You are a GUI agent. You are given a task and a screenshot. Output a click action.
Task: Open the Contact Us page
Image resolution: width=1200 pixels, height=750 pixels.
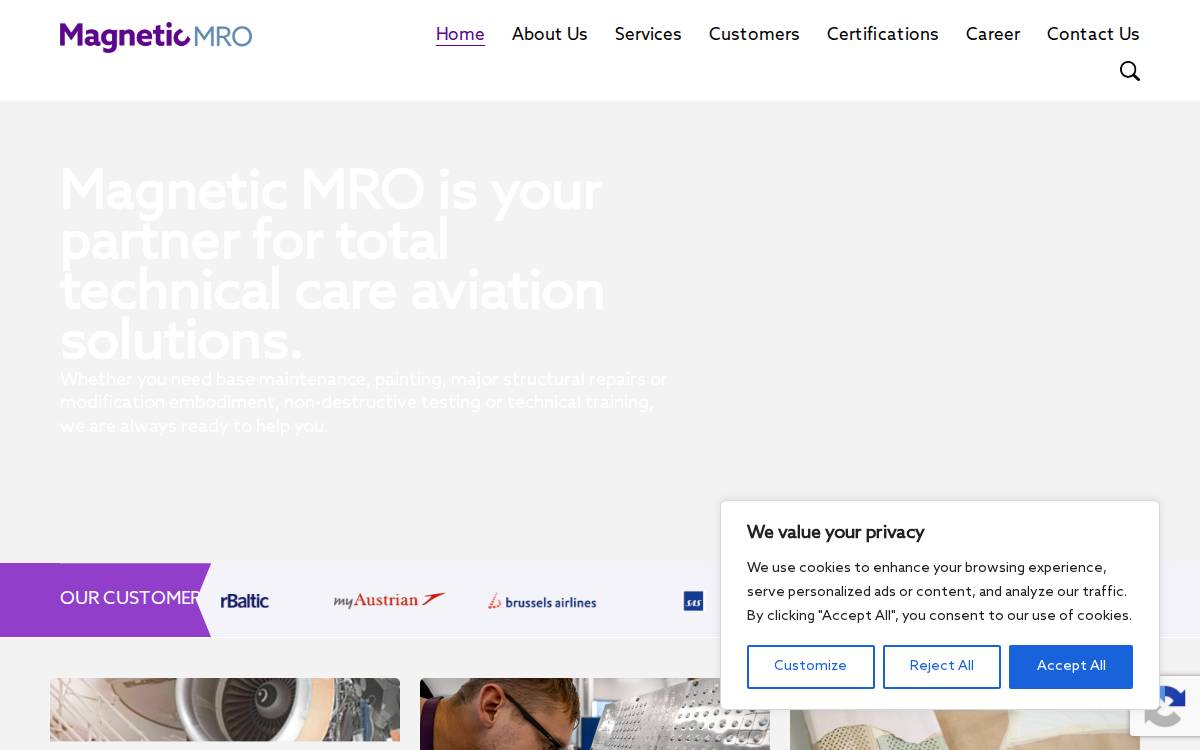click(1093, 34)
